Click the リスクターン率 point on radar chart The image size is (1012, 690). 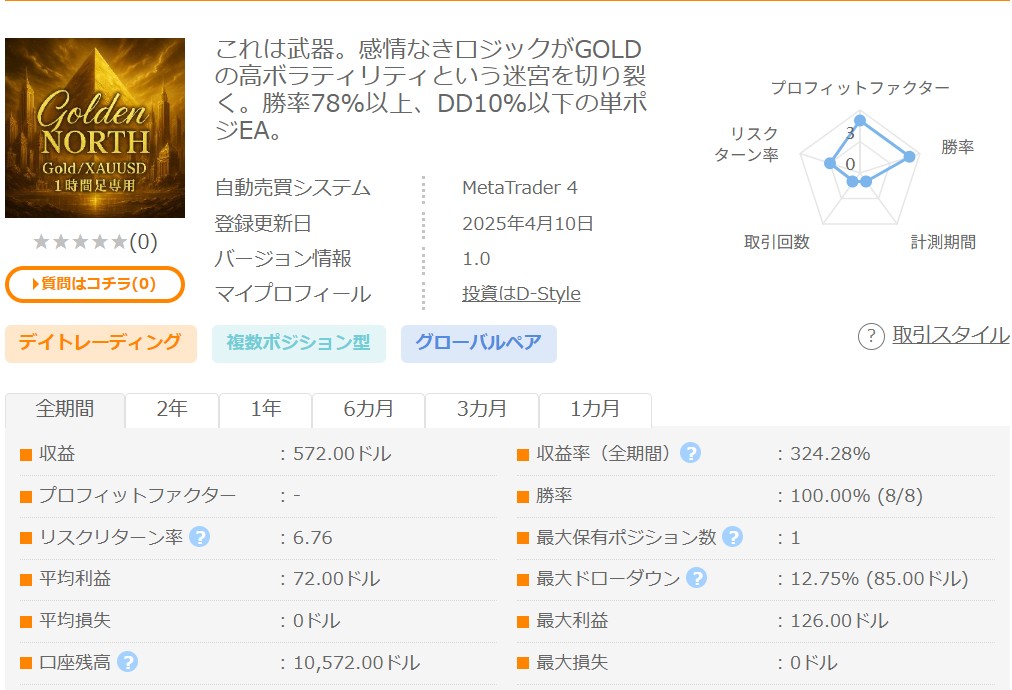pyautogui.click(x=830, y=163)
